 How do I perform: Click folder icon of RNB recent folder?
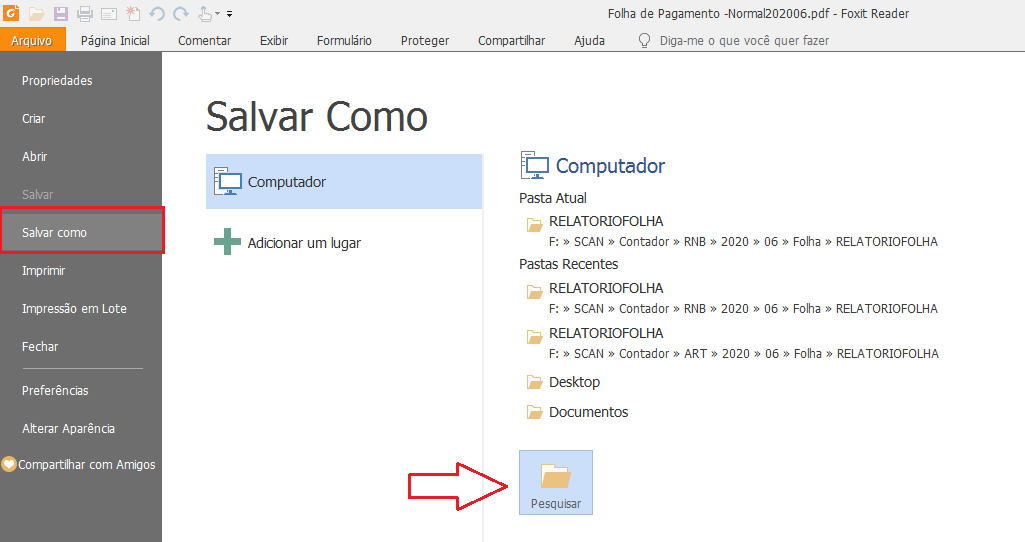(x=535, y=292)
